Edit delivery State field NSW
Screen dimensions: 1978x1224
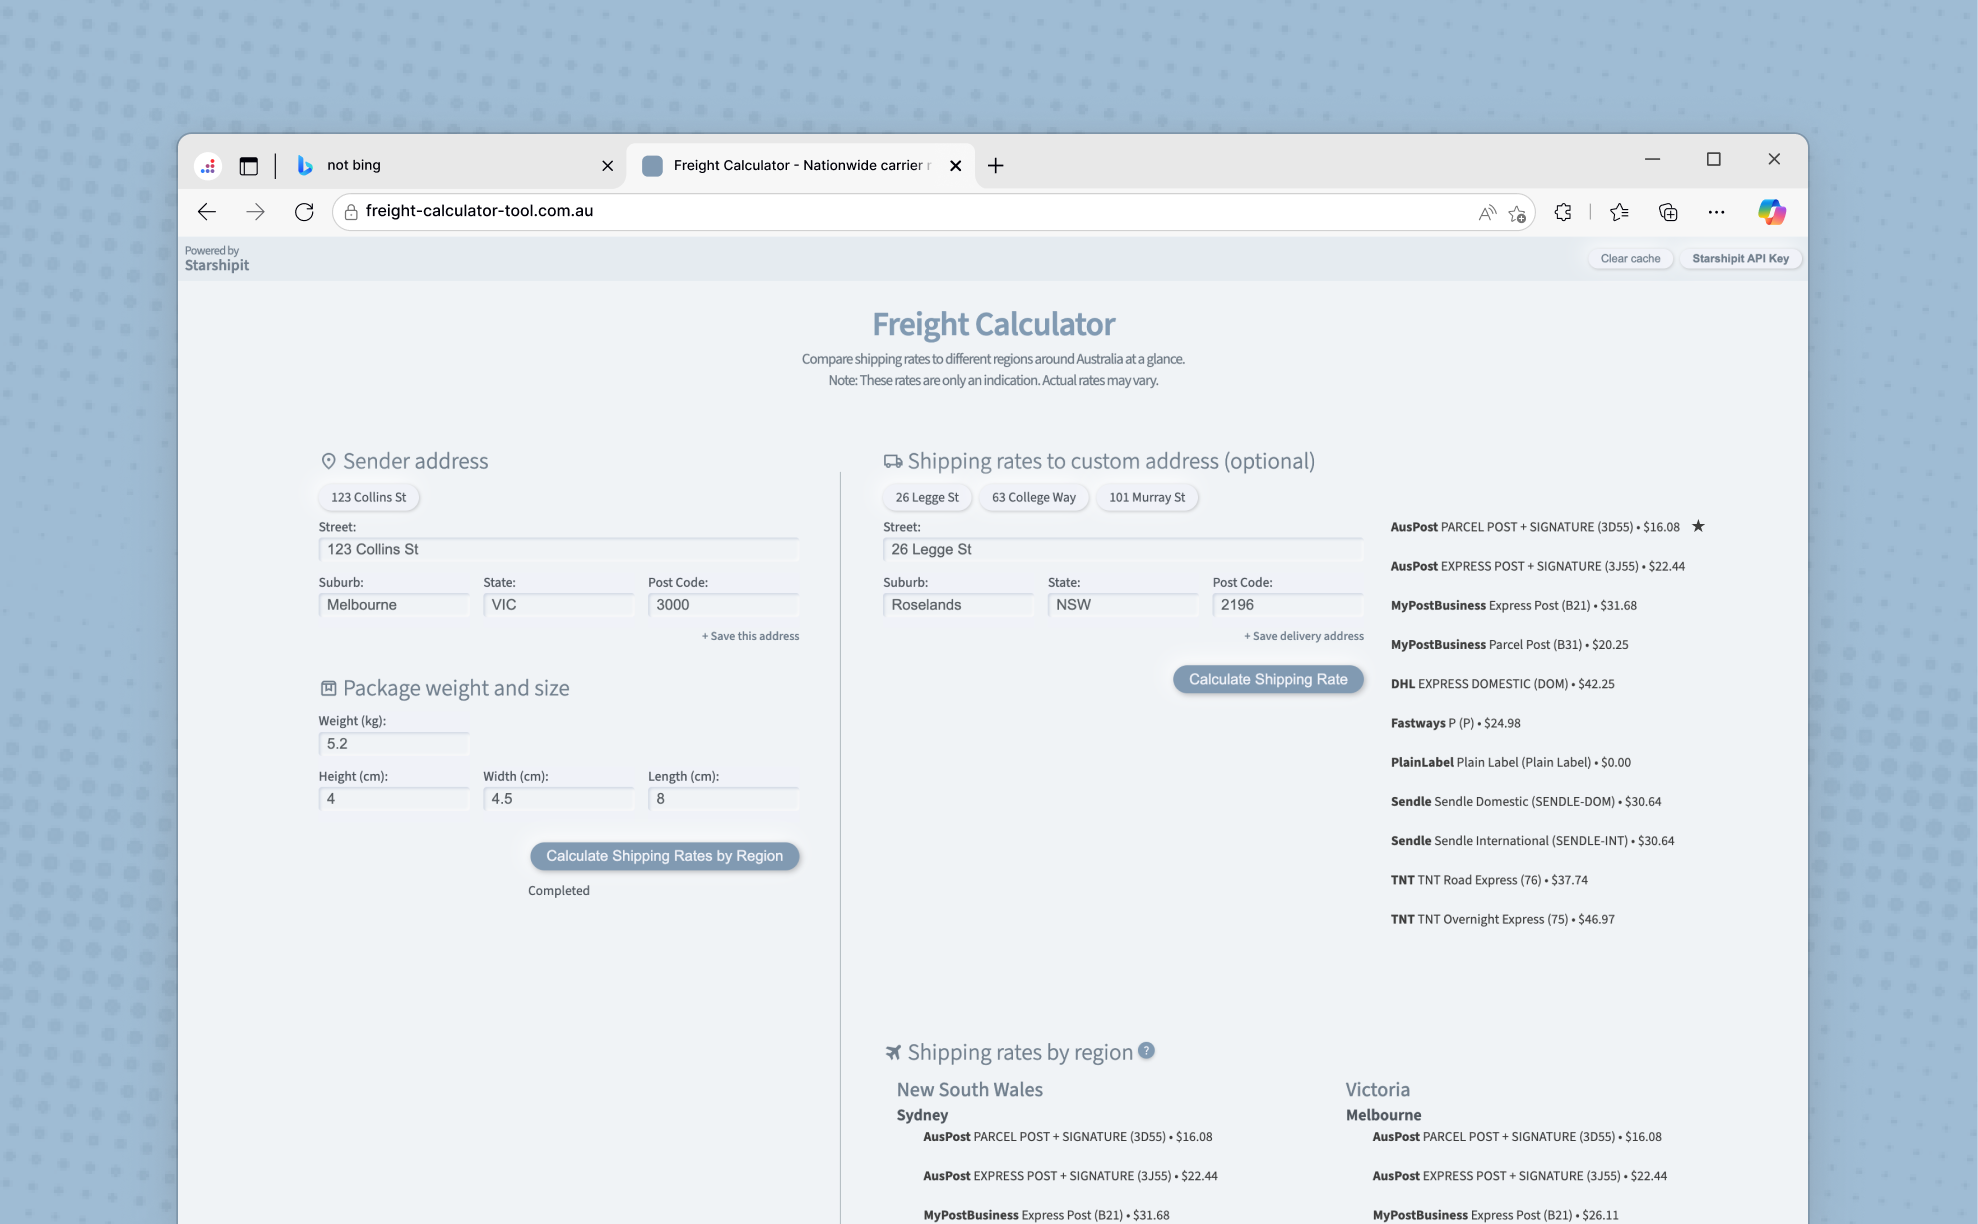[1123, 605]
